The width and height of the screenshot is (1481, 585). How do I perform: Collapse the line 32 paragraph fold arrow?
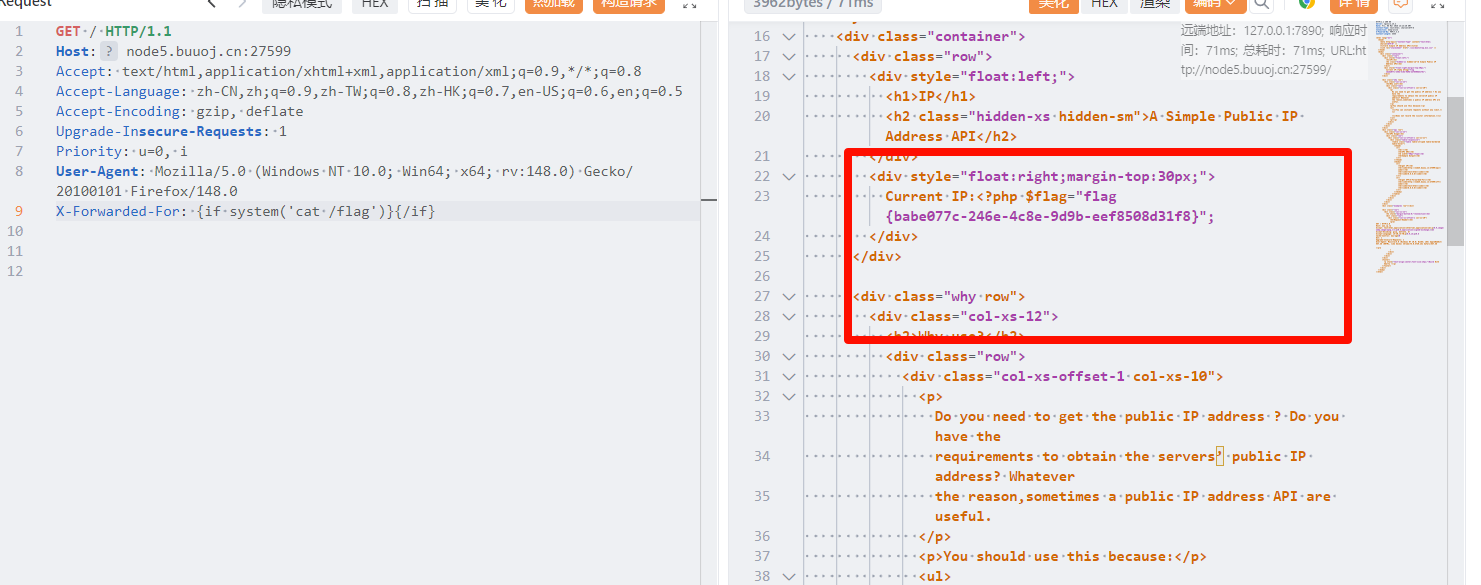[789, 397]
